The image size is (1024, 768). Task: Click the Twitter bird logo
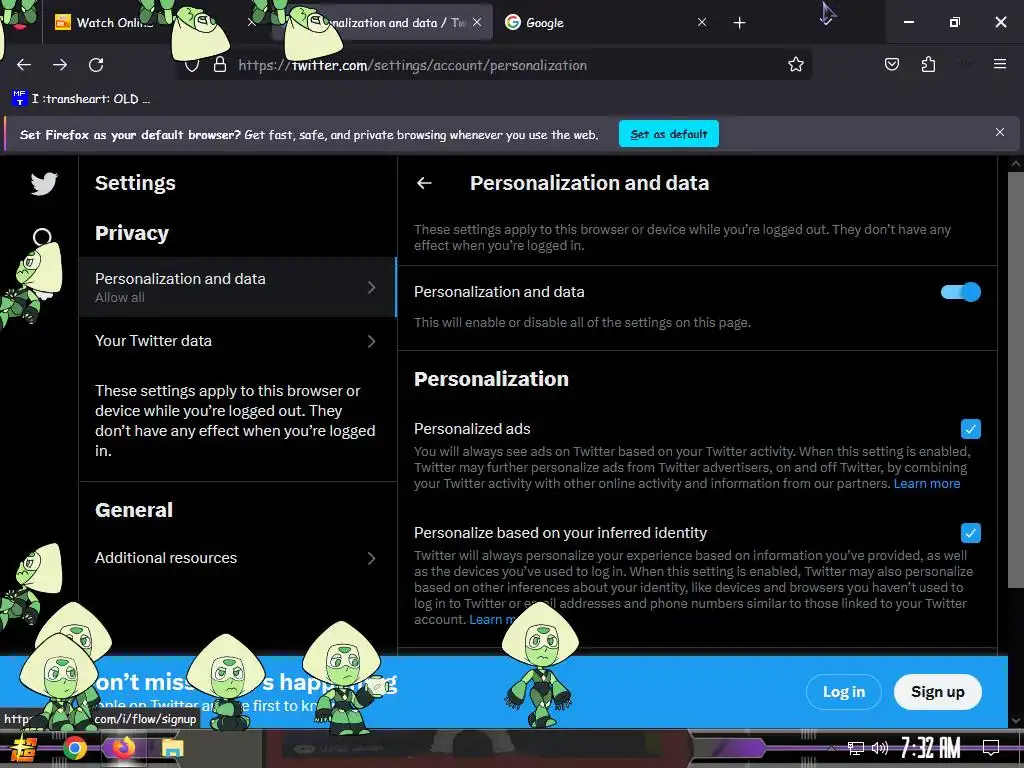44,184
